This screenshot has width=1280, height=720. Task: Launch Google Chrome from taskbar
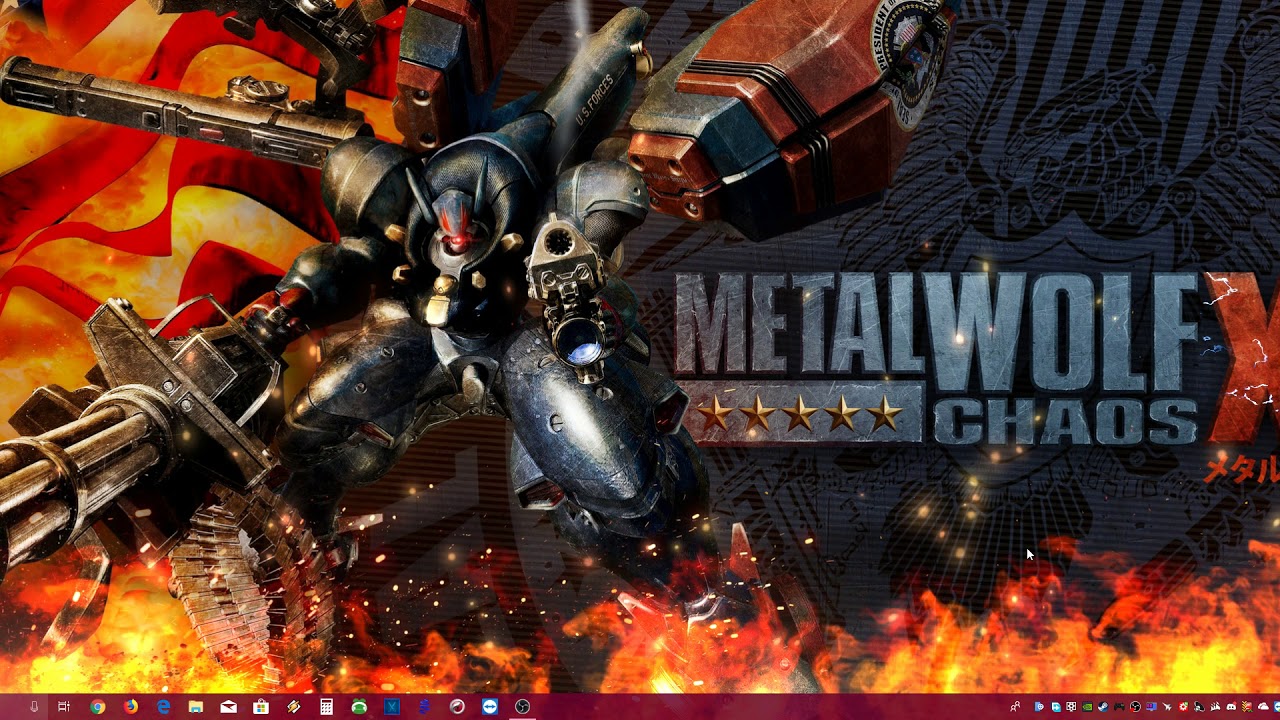pos(97,707)
